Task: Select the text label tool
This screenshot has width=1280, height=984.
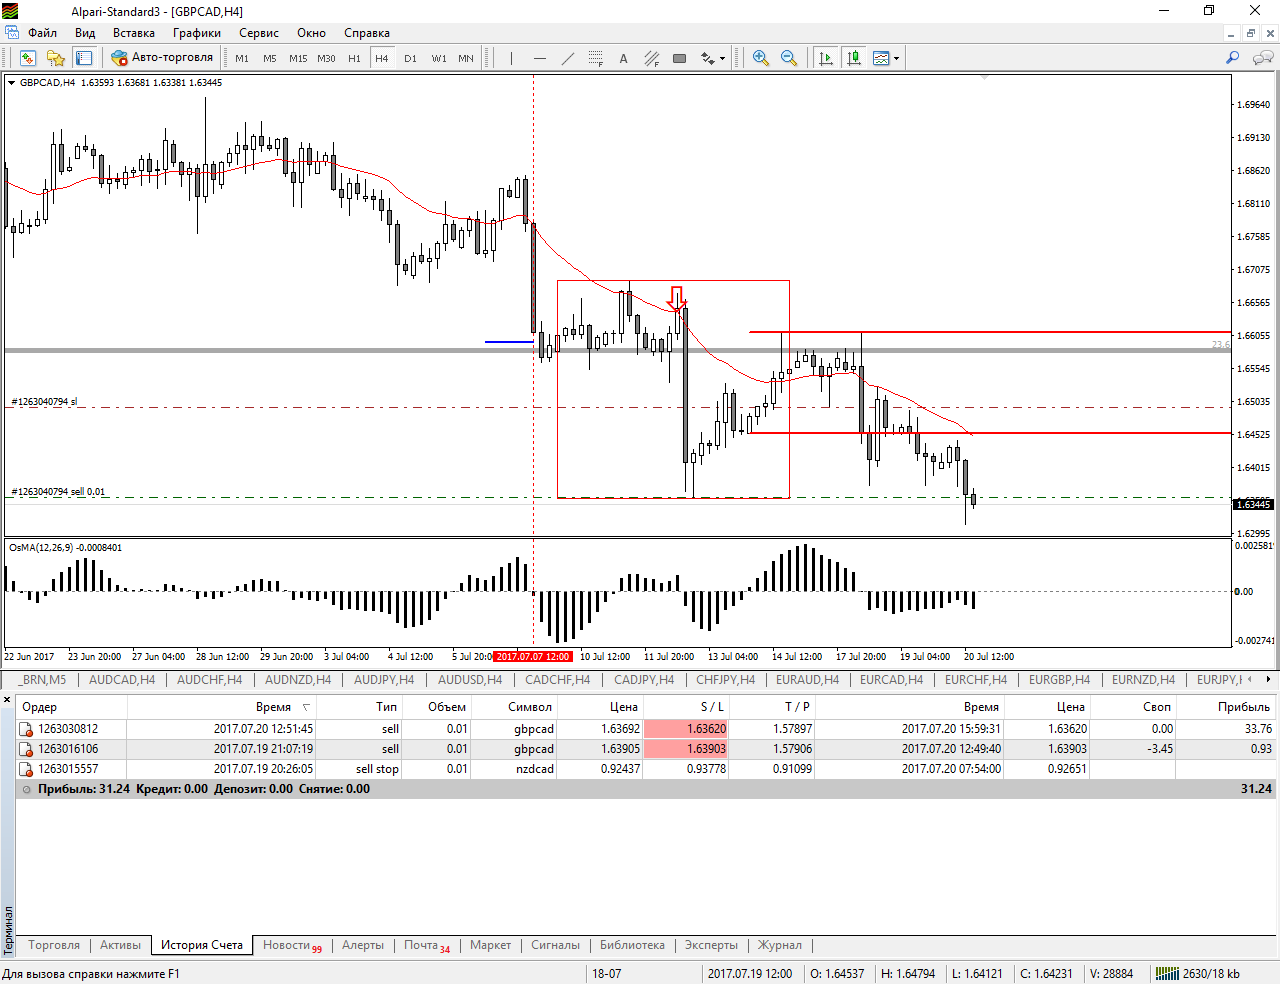Action: [623, 58]
